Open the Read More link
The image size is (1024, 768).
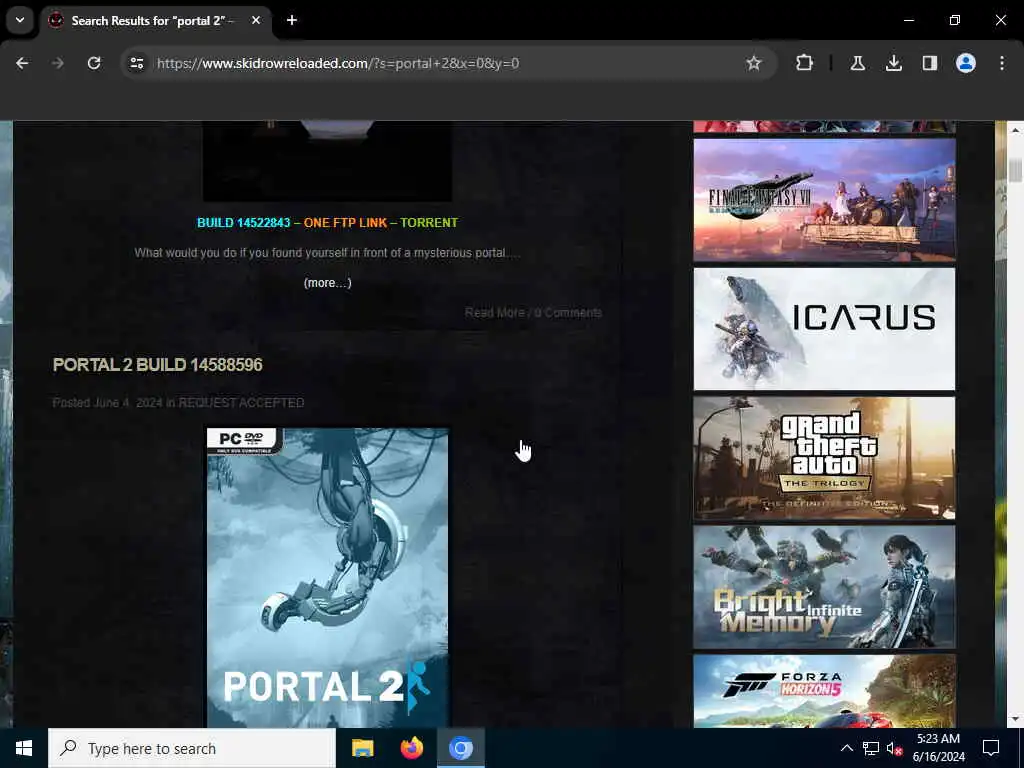[x=494, y=313]
